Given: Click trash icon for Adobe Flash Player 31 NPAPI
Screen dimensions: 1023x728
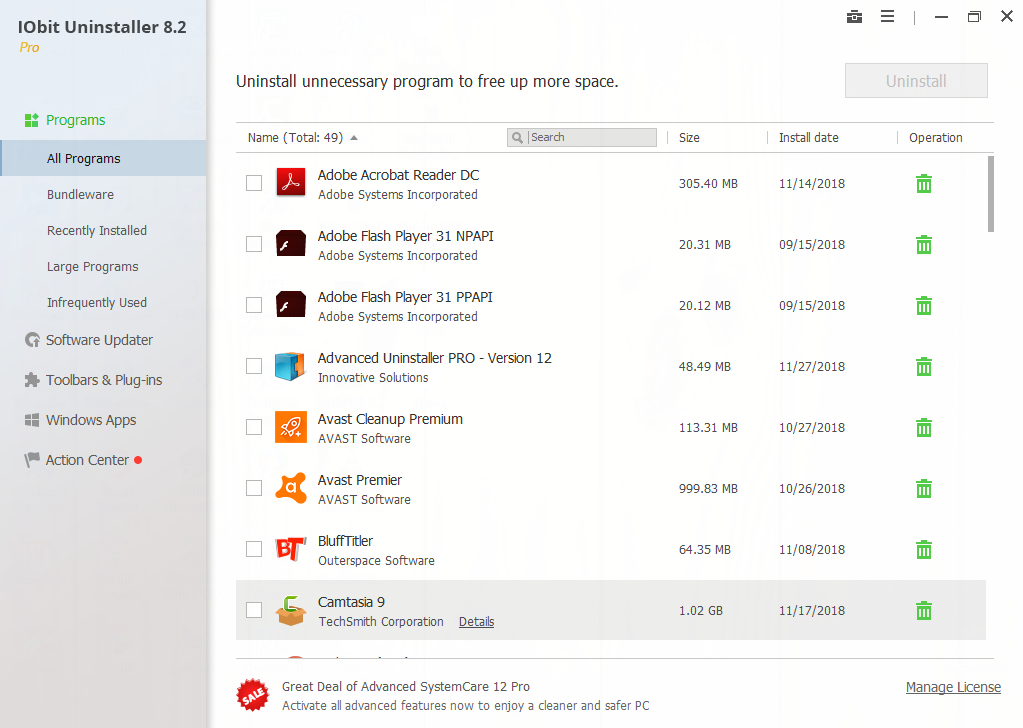Looking at the screenshot, I should point(923,245).
